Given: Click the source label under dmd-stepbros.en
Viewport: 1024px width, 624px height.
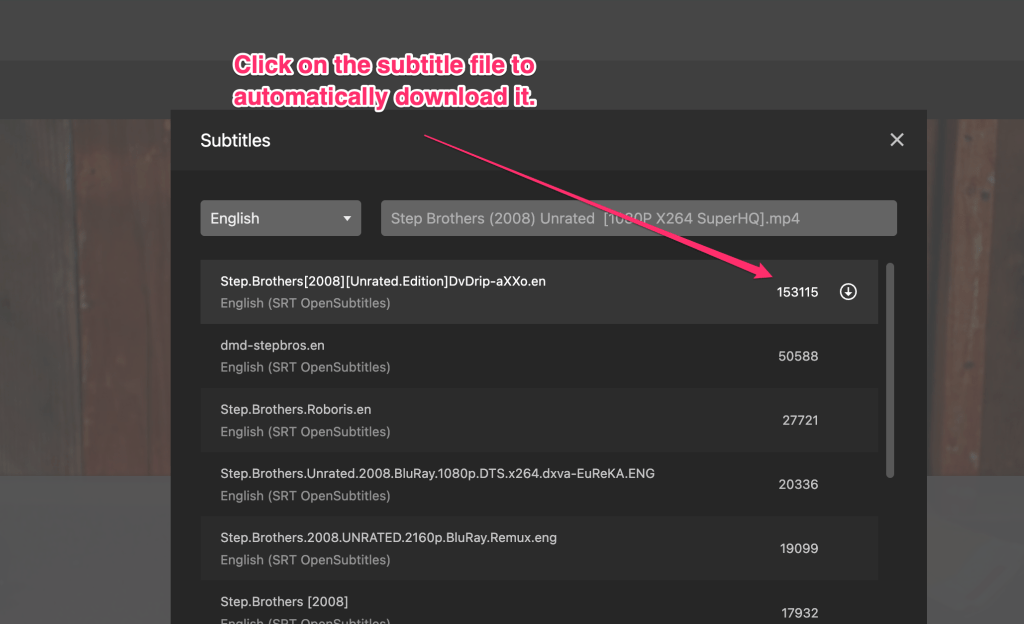Looking at the screenshot, I should (305, 367).
